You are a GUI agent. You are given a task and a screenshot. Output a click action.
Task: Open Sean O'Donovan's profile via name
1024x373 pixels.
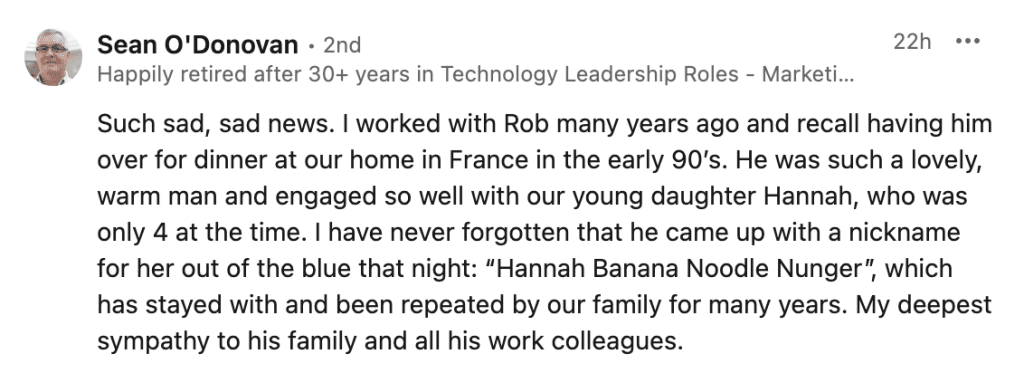click(198, 44)
